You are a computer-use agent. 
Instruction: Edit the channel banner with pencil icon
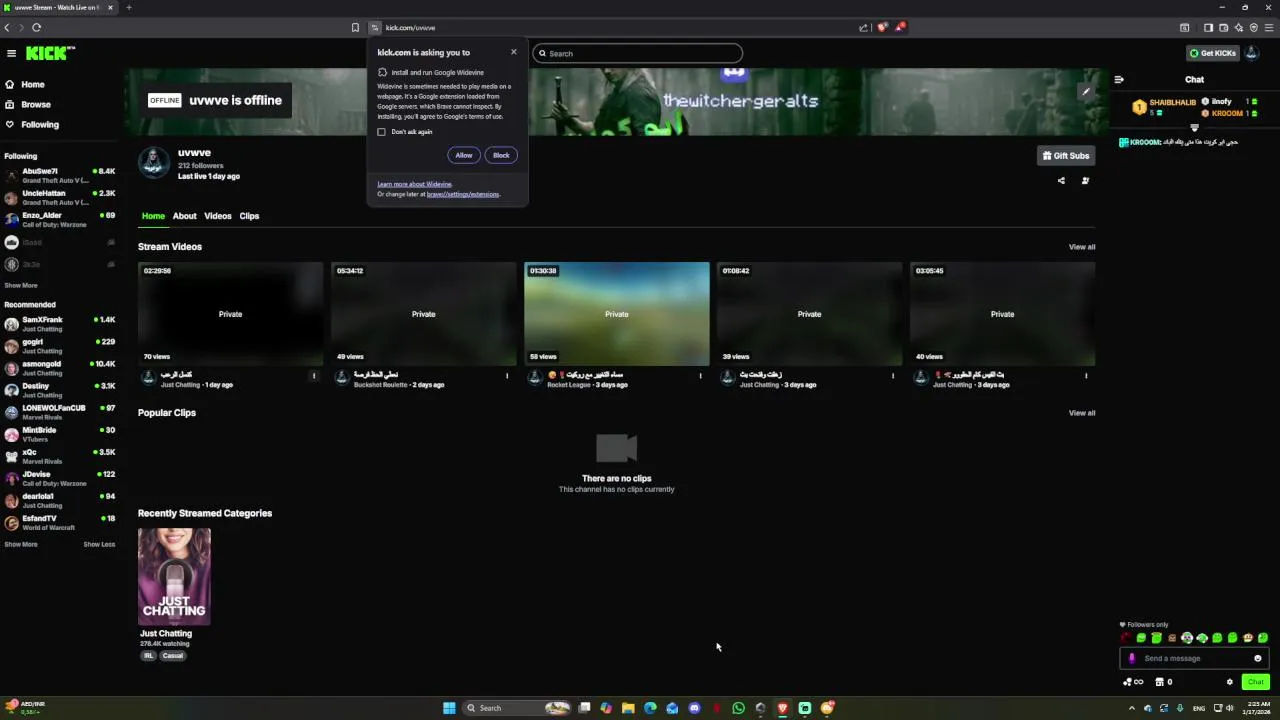click(1086, 92)
